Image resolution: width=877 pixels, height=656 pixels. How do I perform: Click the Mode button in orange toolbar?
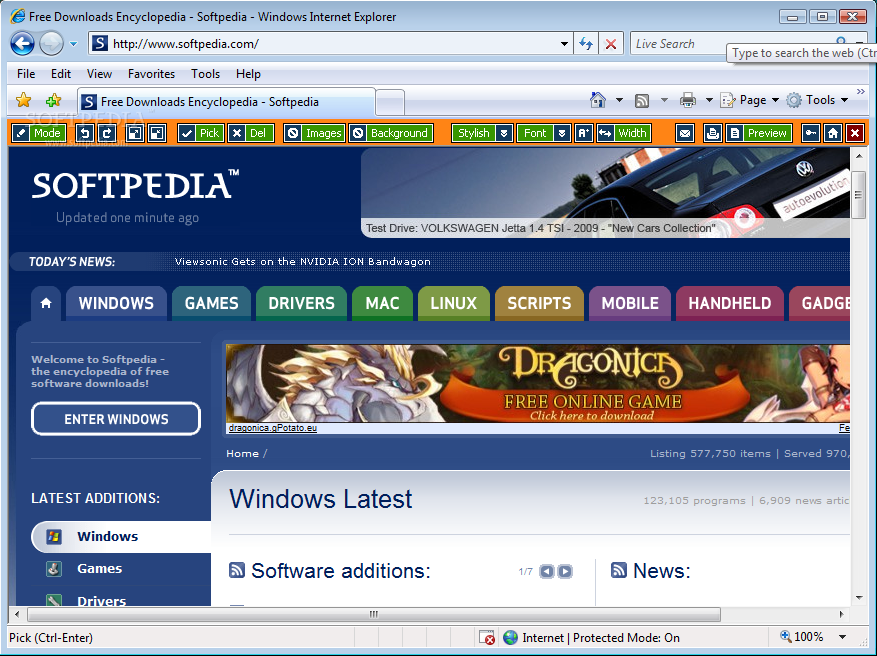point(39,133)
